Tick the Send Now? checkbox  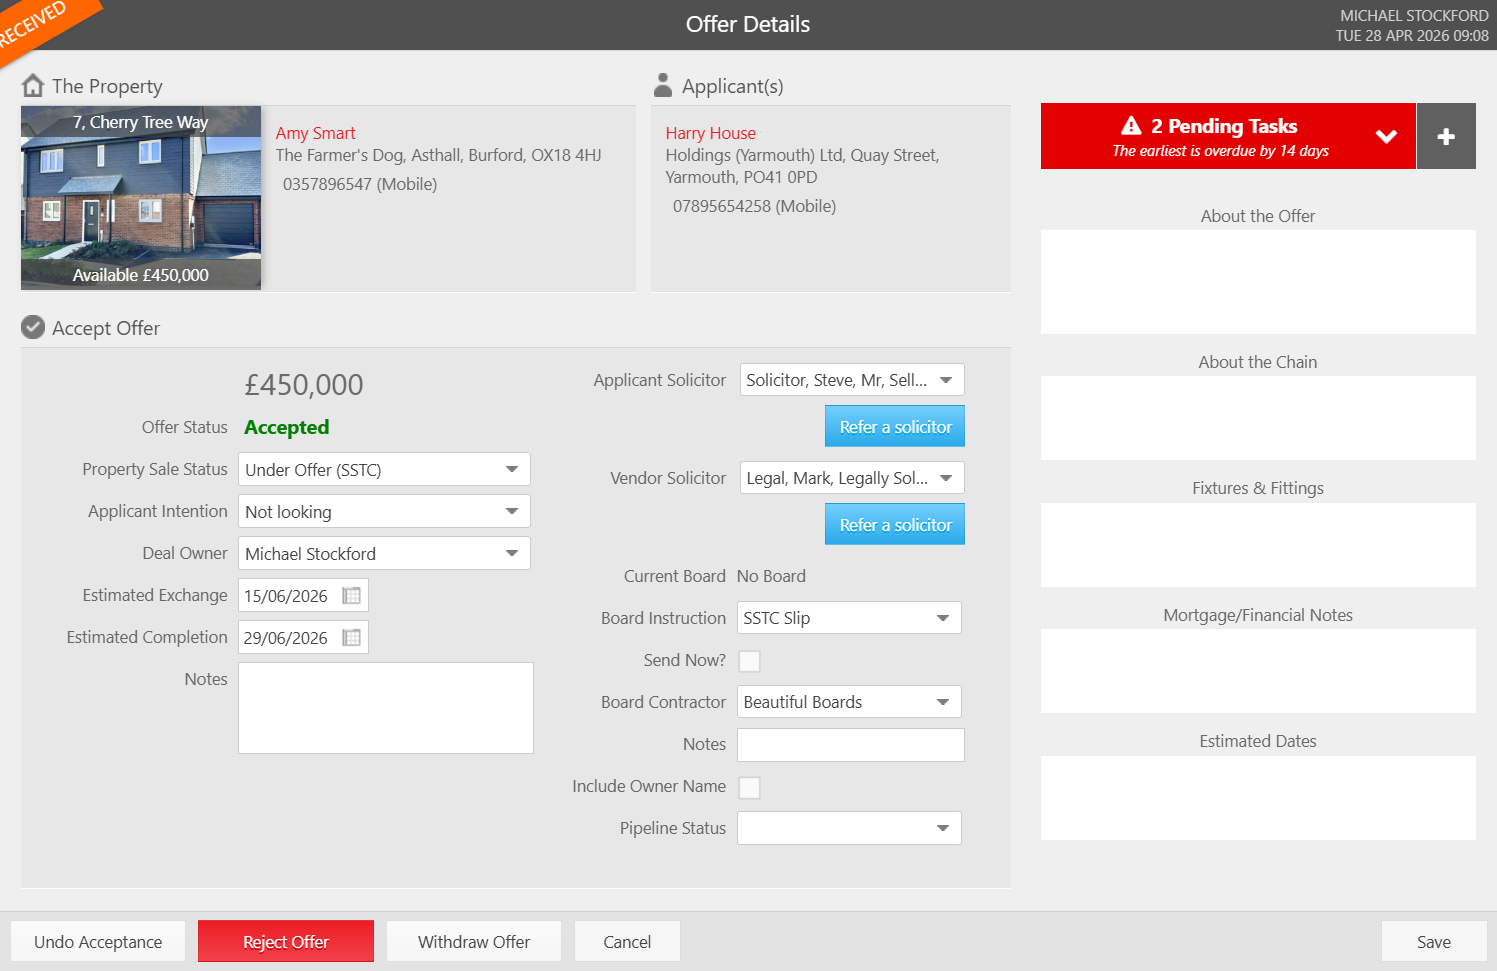749,661
